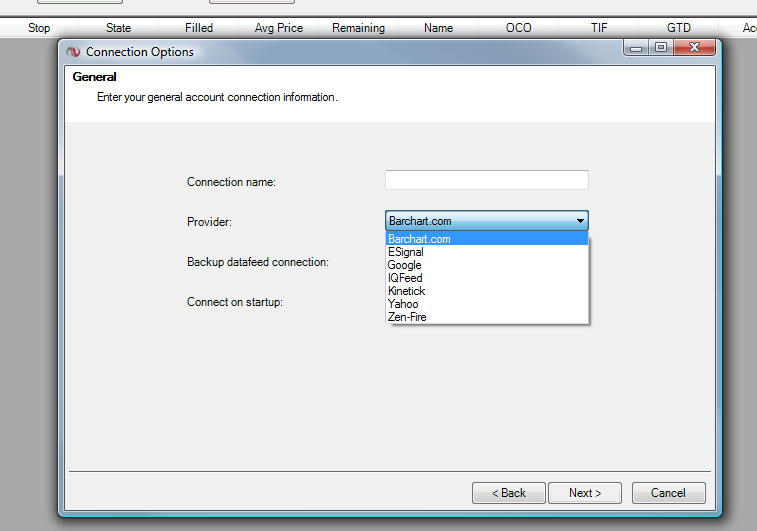Screen dimensions: 757x531
Task: Close the Connection Options window
Action: click(694, 48)
